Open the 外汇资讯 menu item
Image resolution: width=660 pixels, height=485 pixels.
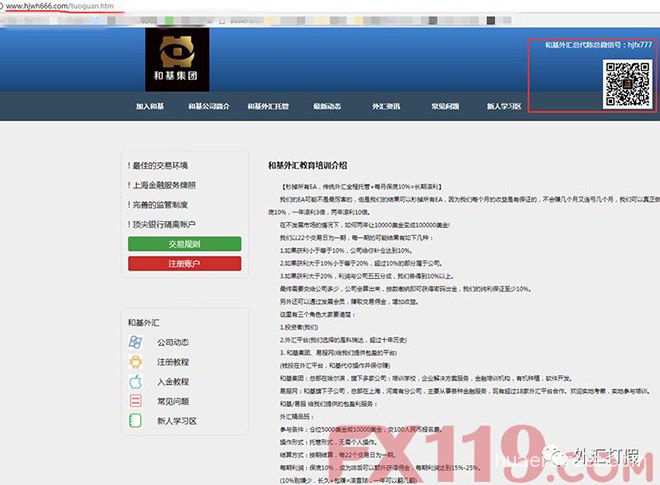386,107
